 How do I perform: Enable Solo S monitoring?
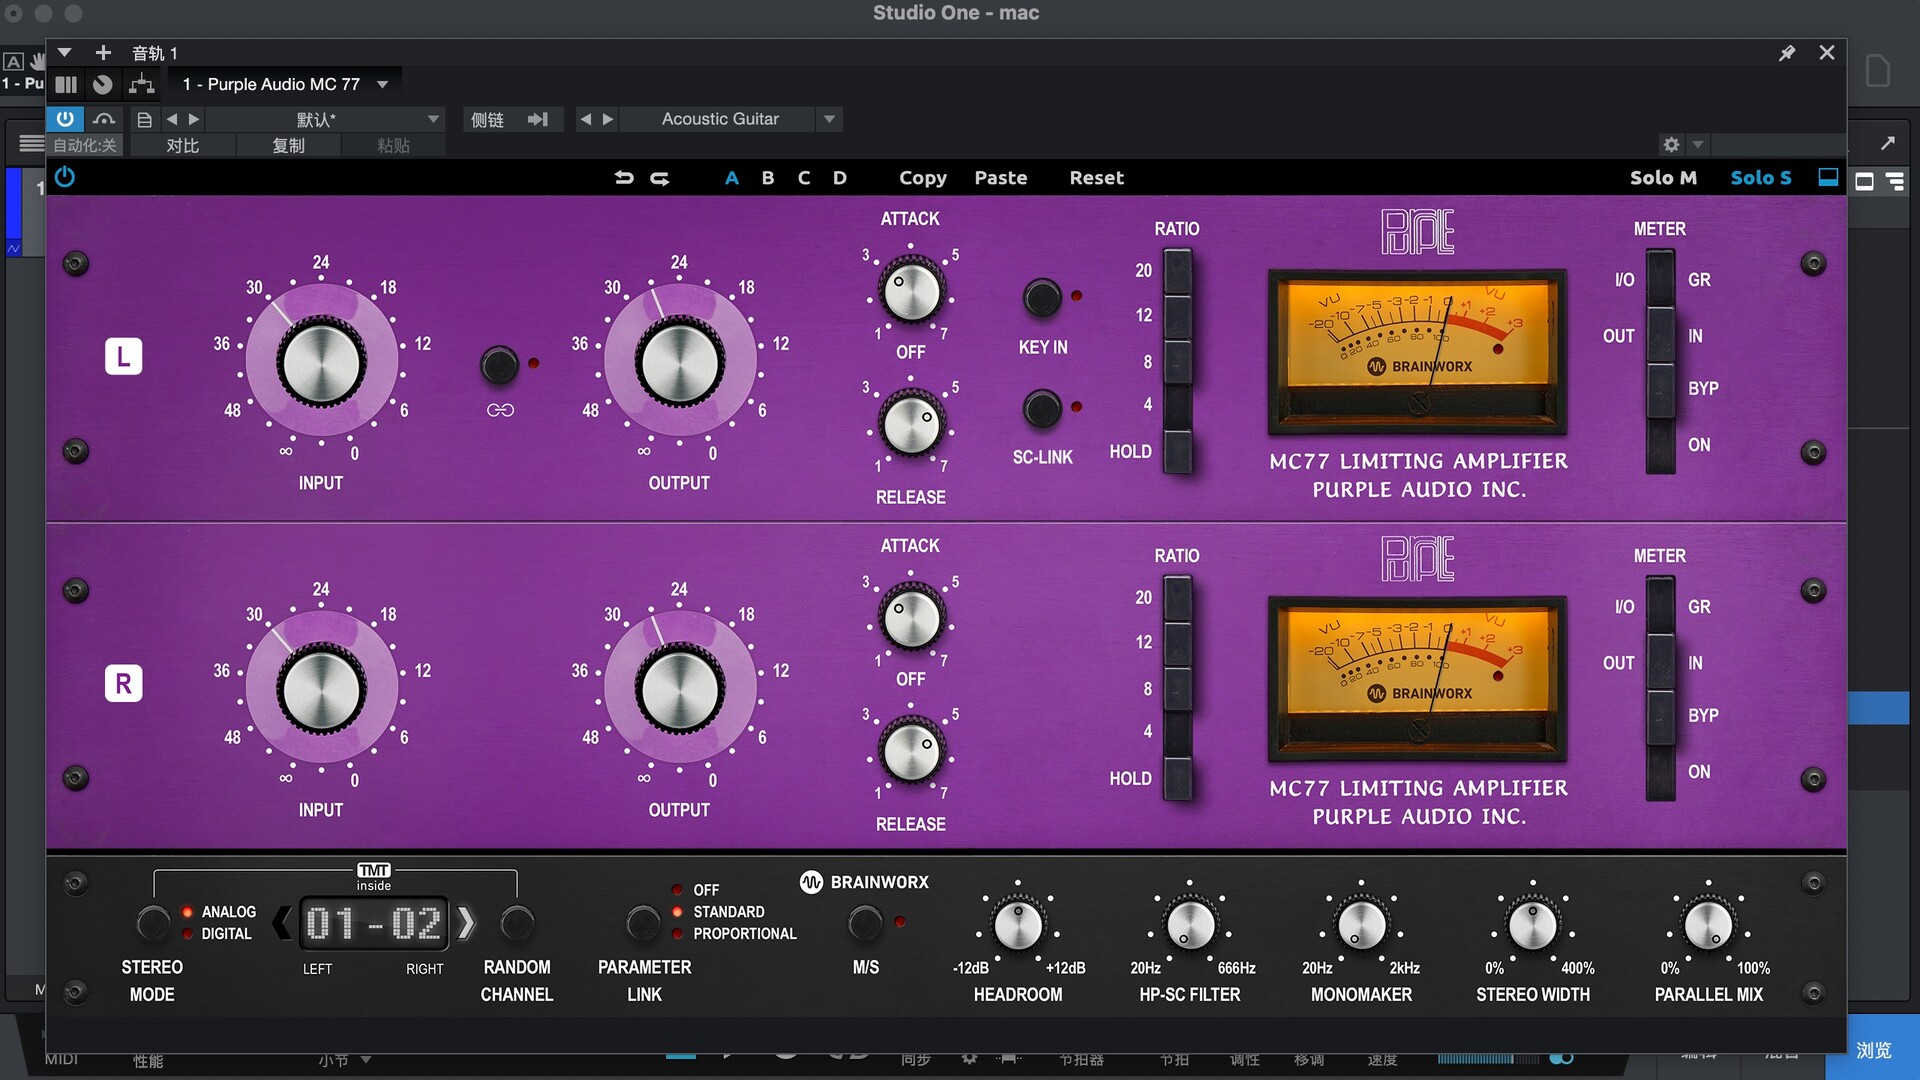tap(1761, 178)
